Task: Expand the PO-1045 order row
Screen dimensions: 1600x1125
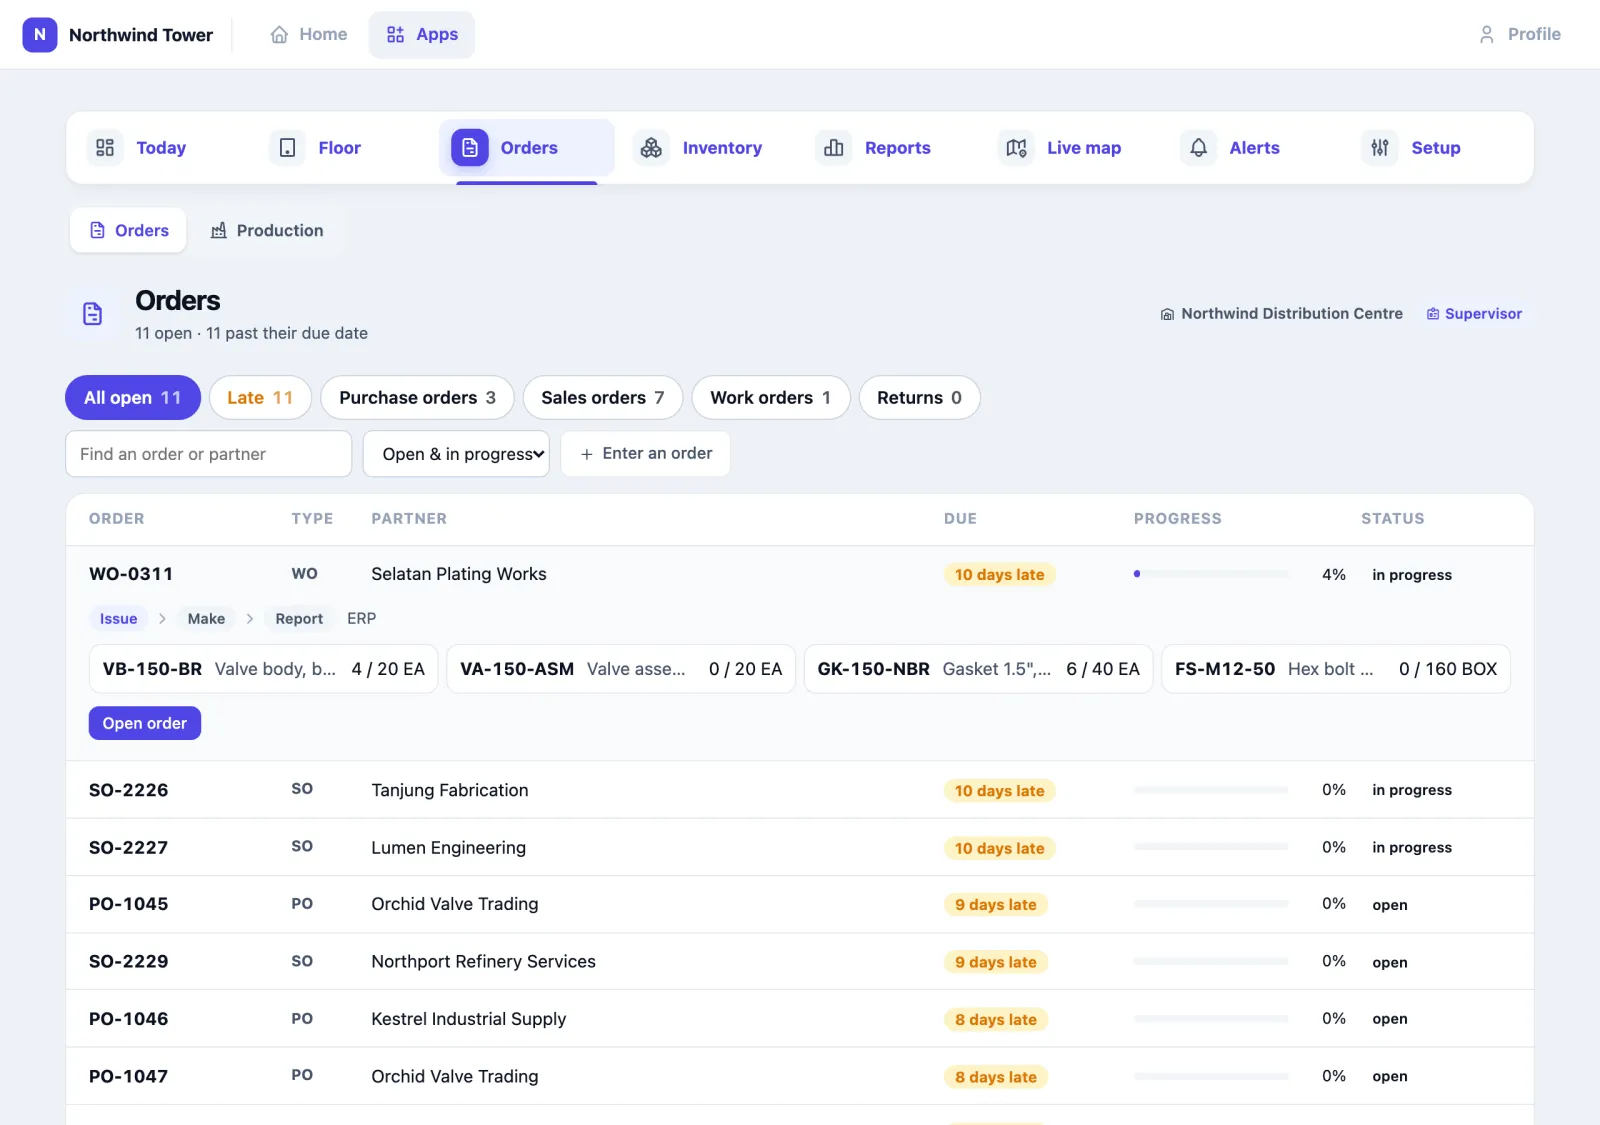Action: pos(799,905)
